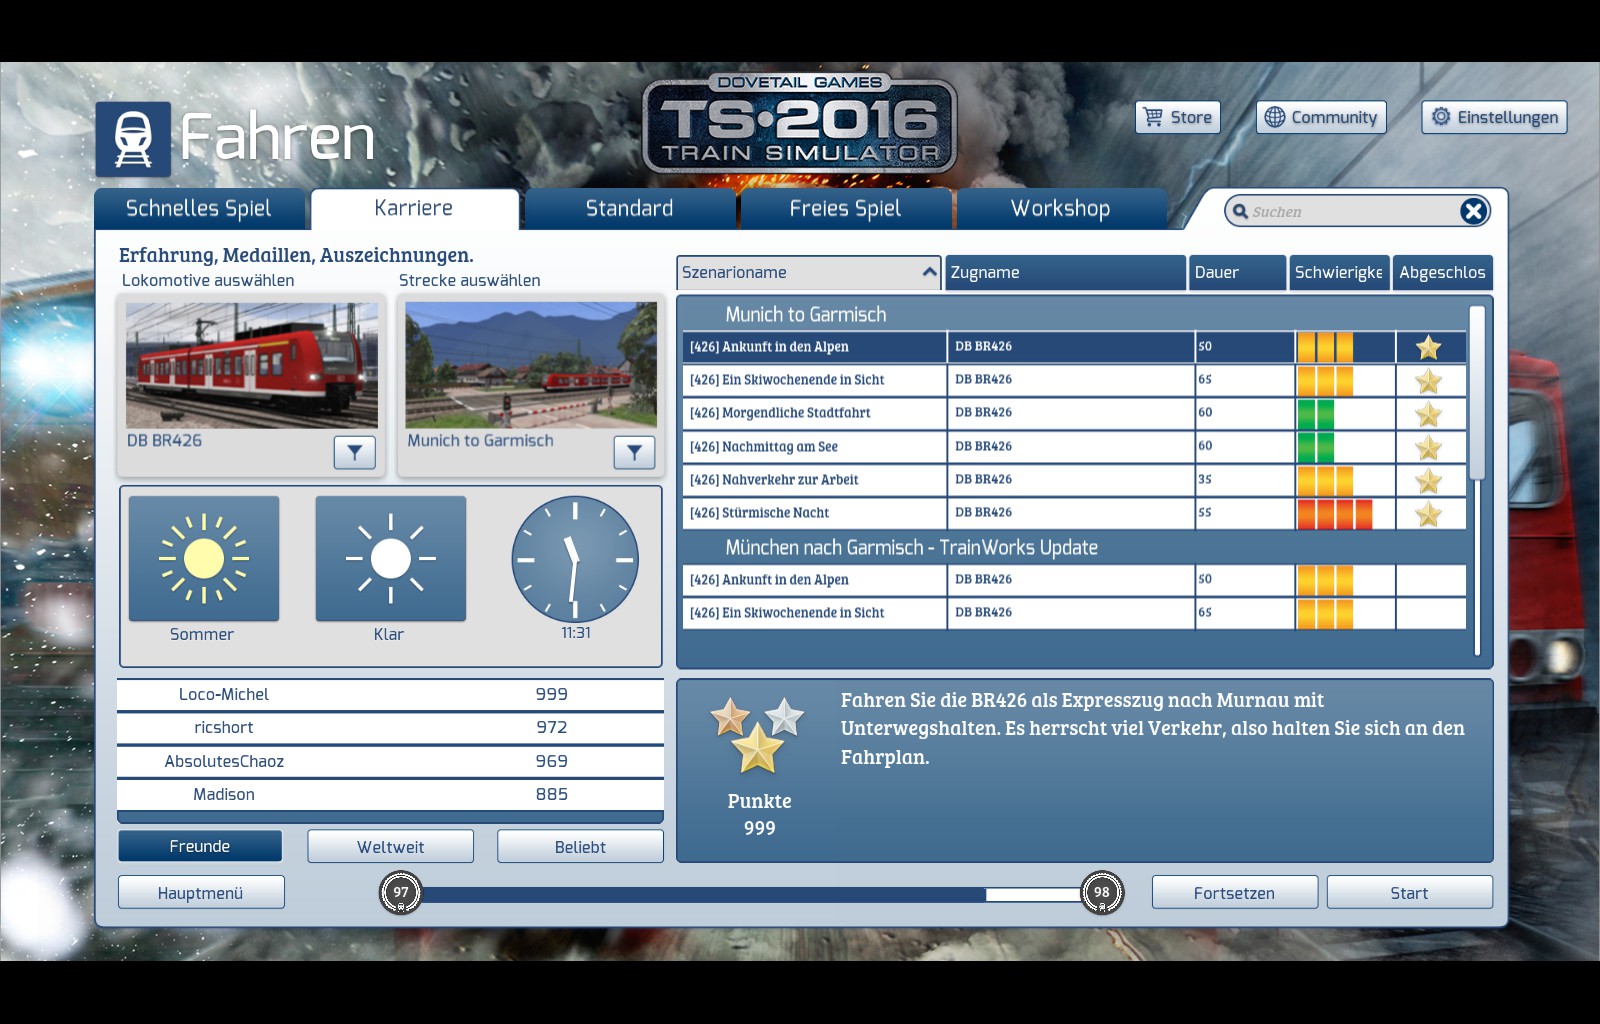
Task: Select first '[426] Ankunft in den Alpen' scenario
Action: tap(1075, 347)
